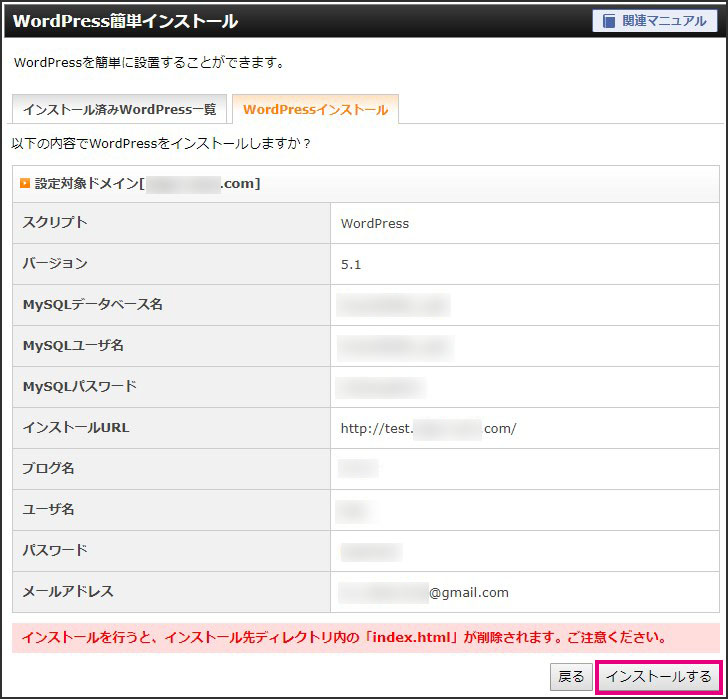Image resolution: width=728 pixels, height=699 pixels.
Task: Click the http://test install URL value
Action: click(x=428, y=428)
